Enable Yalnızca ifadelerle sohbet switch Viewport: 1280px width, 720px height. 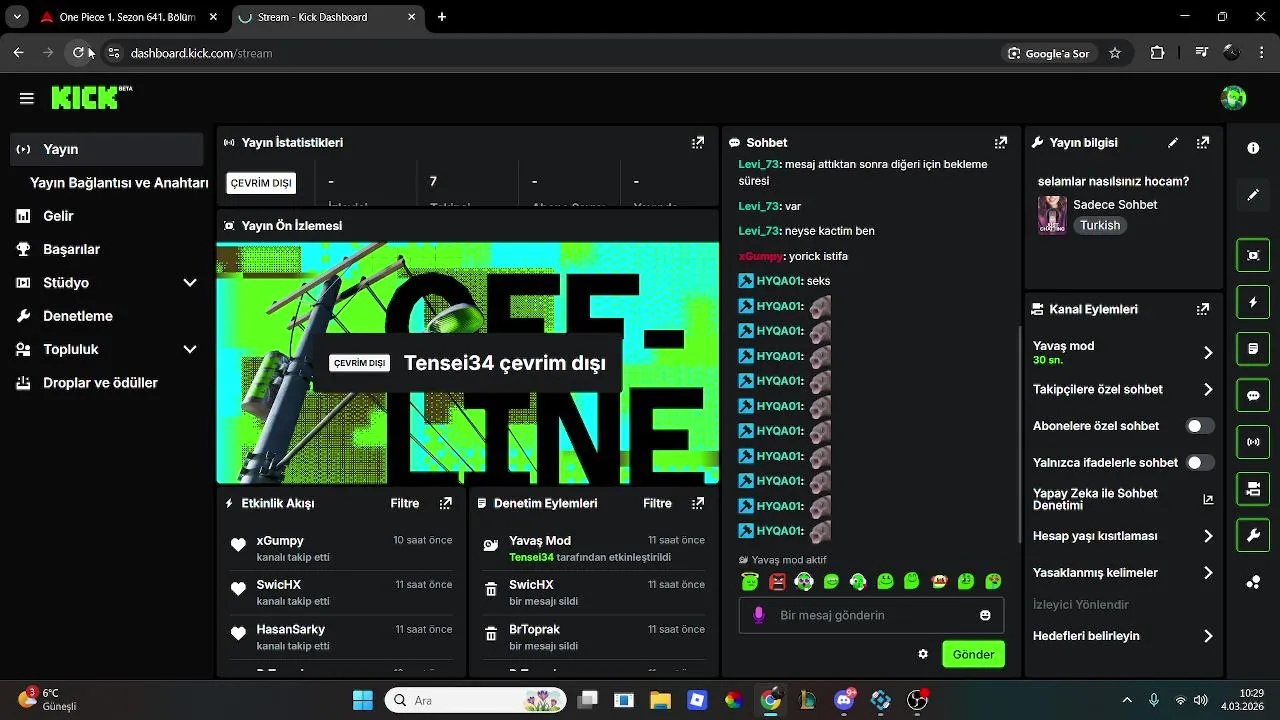1200,463
